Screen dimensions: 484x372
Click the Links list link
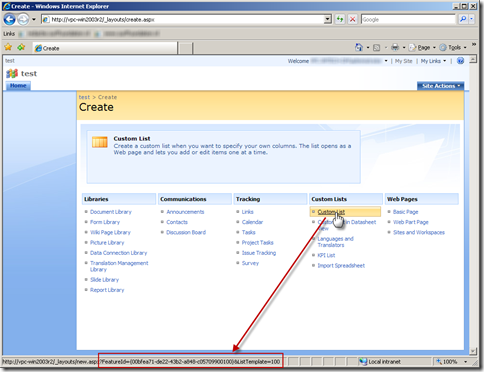(247, 212)
